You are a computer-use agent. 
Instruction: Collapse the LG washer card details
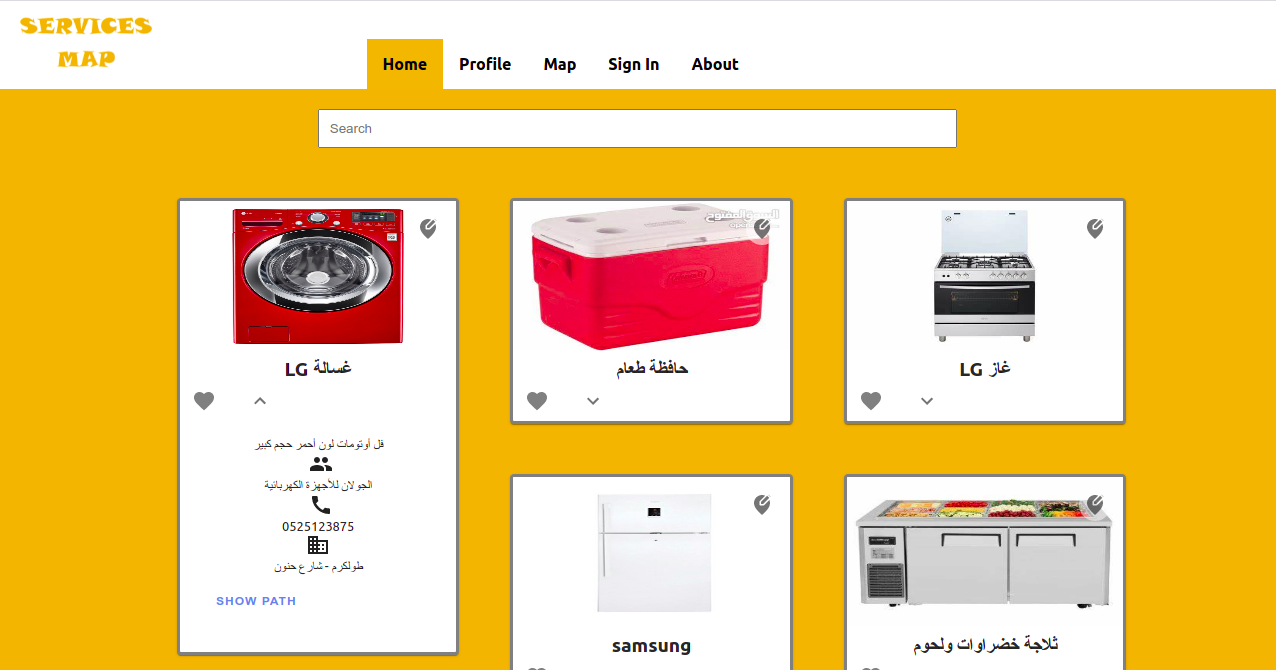coord(260,401)
